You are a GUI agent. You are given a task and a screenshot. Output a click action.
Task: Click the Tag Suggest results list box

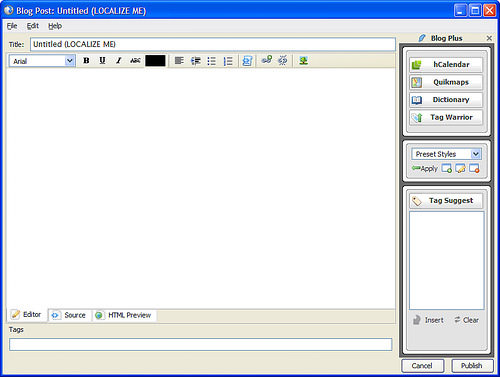coord(446,261)
